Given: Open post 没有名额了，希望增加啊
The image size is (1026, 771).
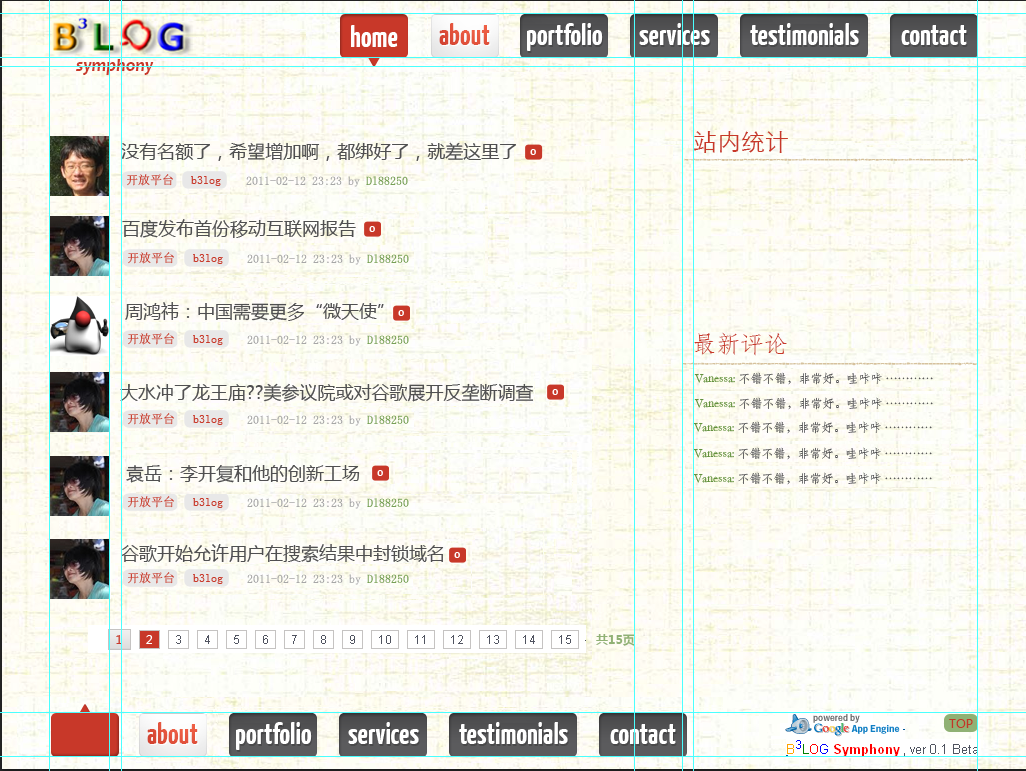Looking at the screenshot, I should (319, 152).
